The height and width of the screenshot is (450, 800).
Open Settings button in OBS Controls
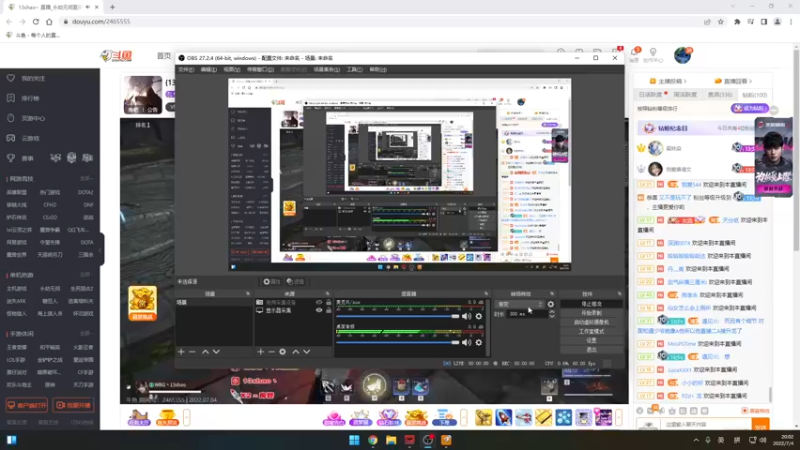tap(591, 340)
